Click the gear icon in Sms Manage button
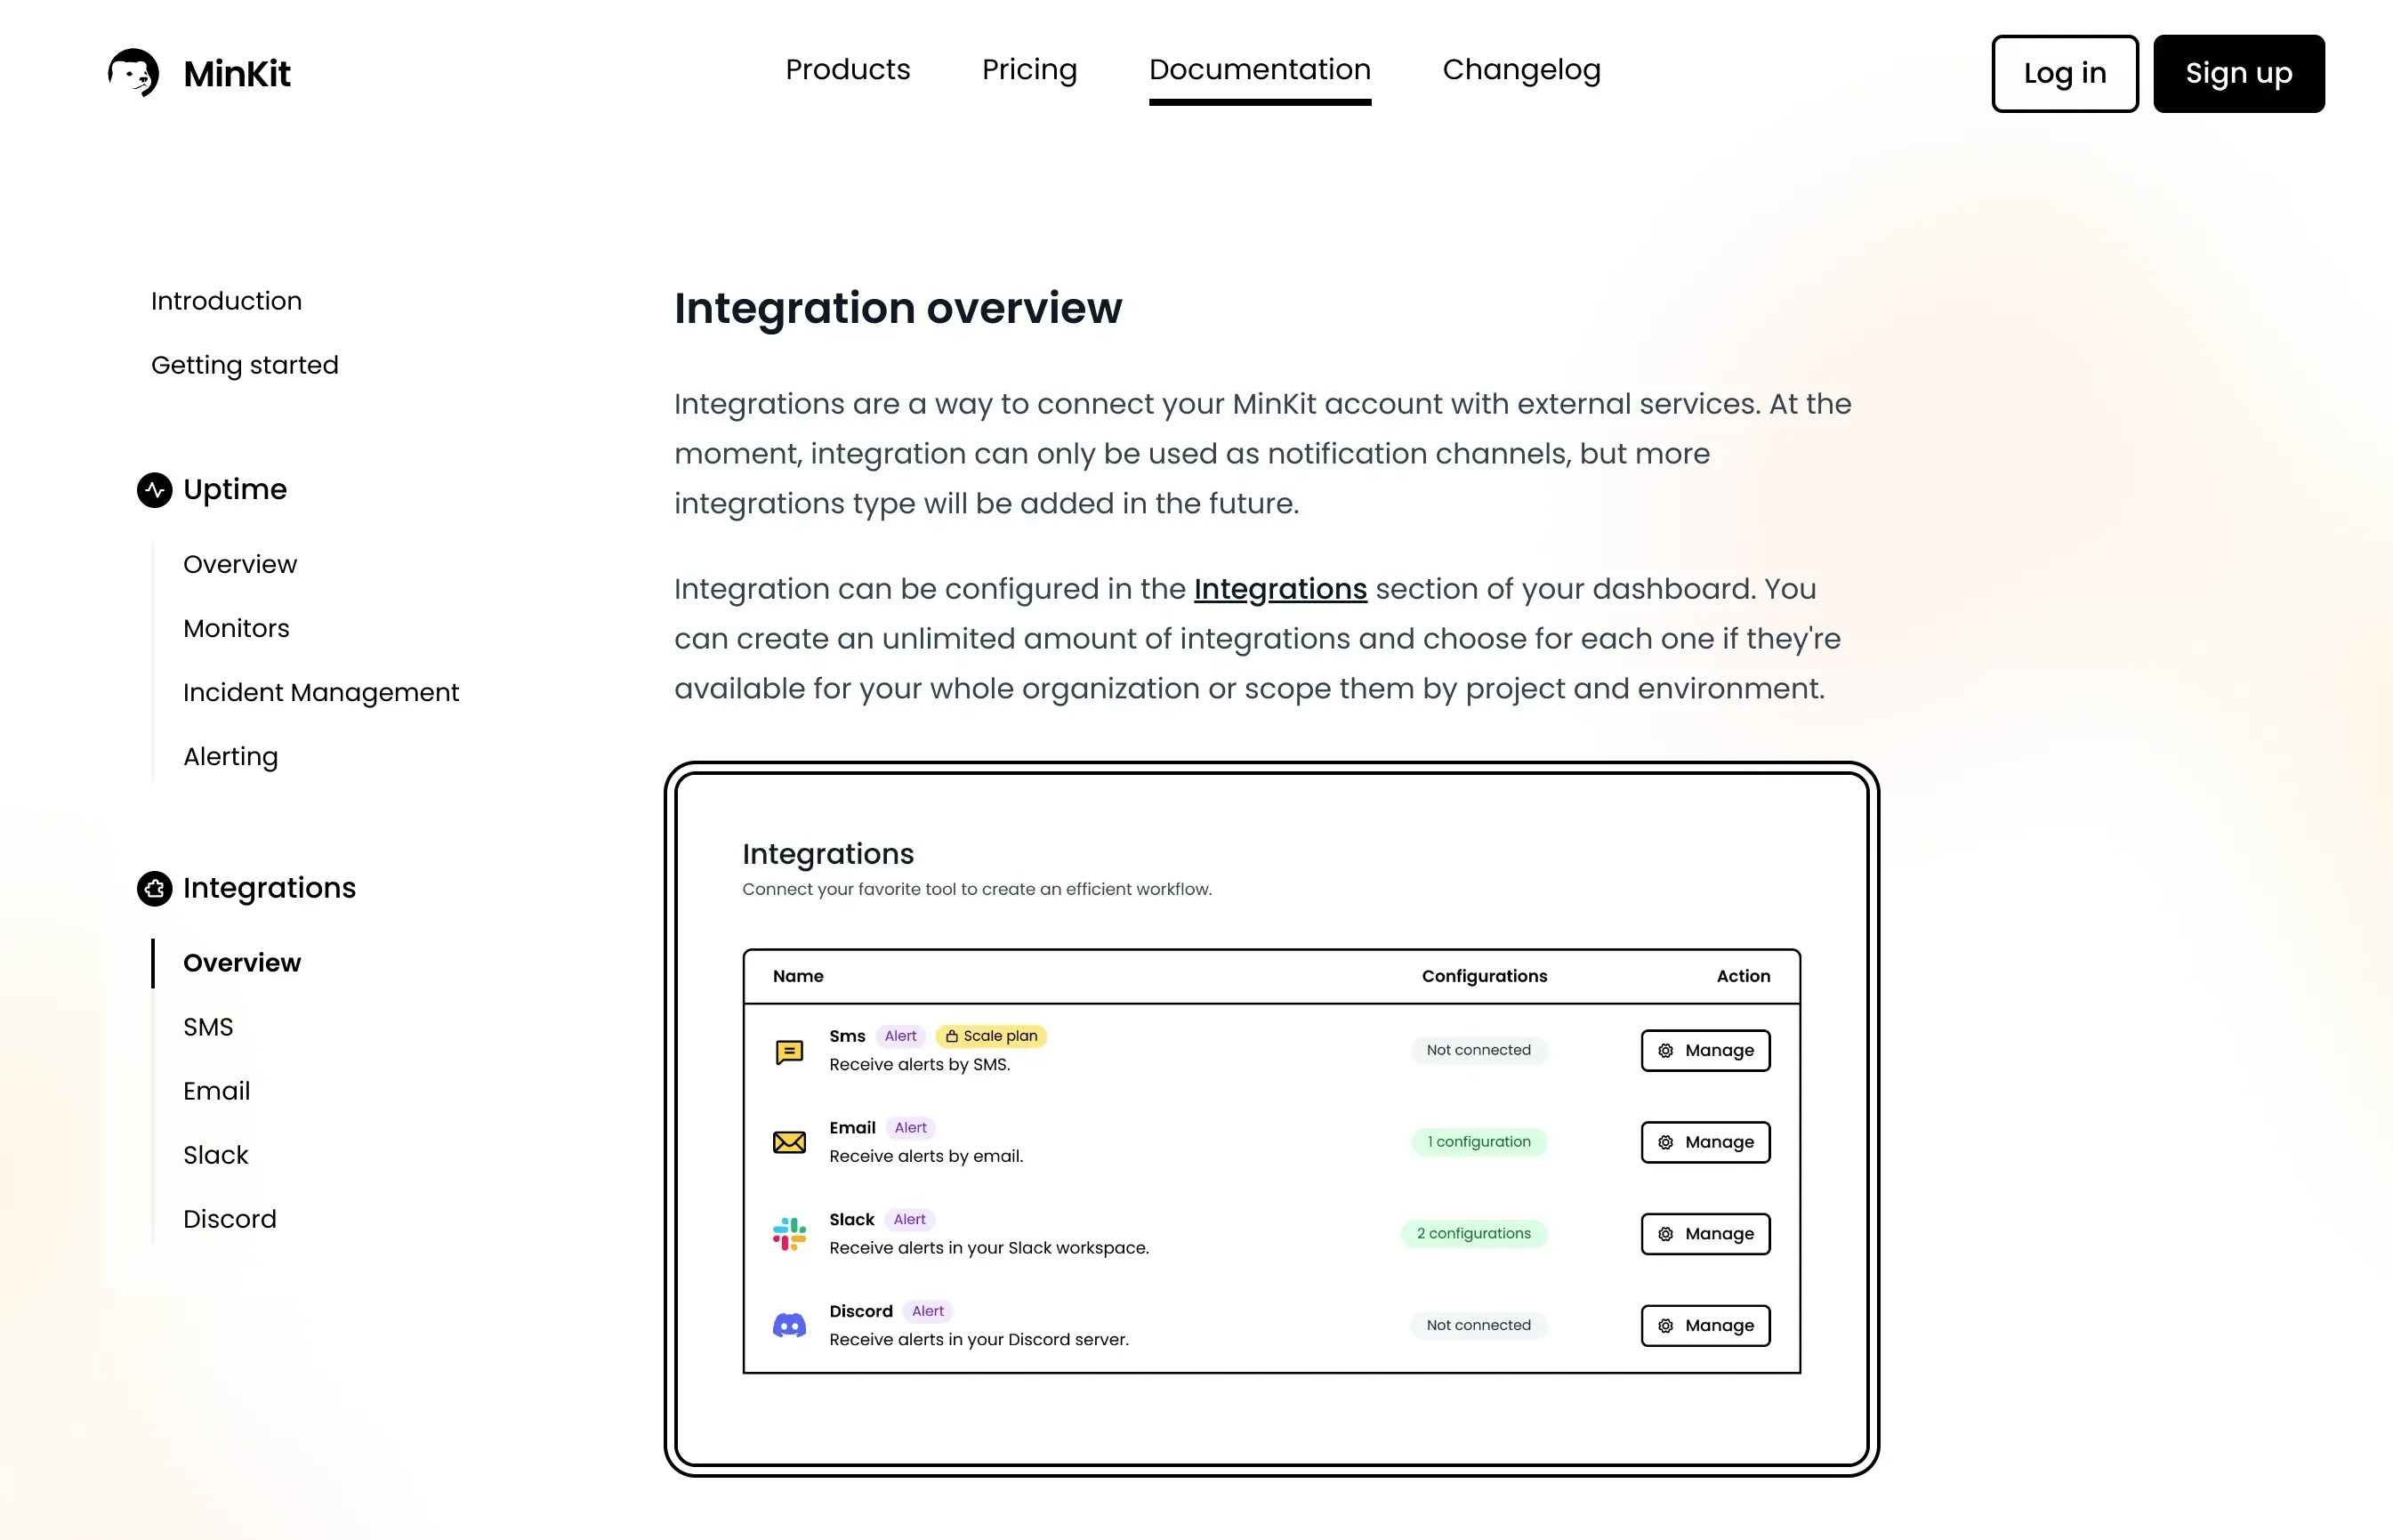2393x1540 pixels. 1665,1051
